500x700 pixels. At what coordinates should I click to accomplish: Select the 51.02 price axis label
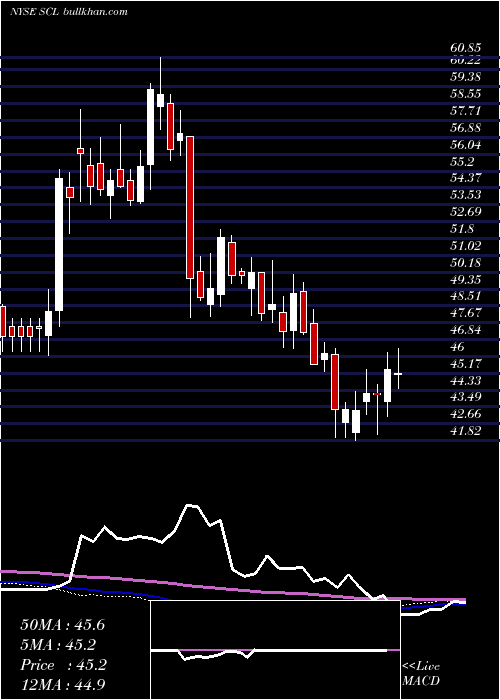pos(465,246)
